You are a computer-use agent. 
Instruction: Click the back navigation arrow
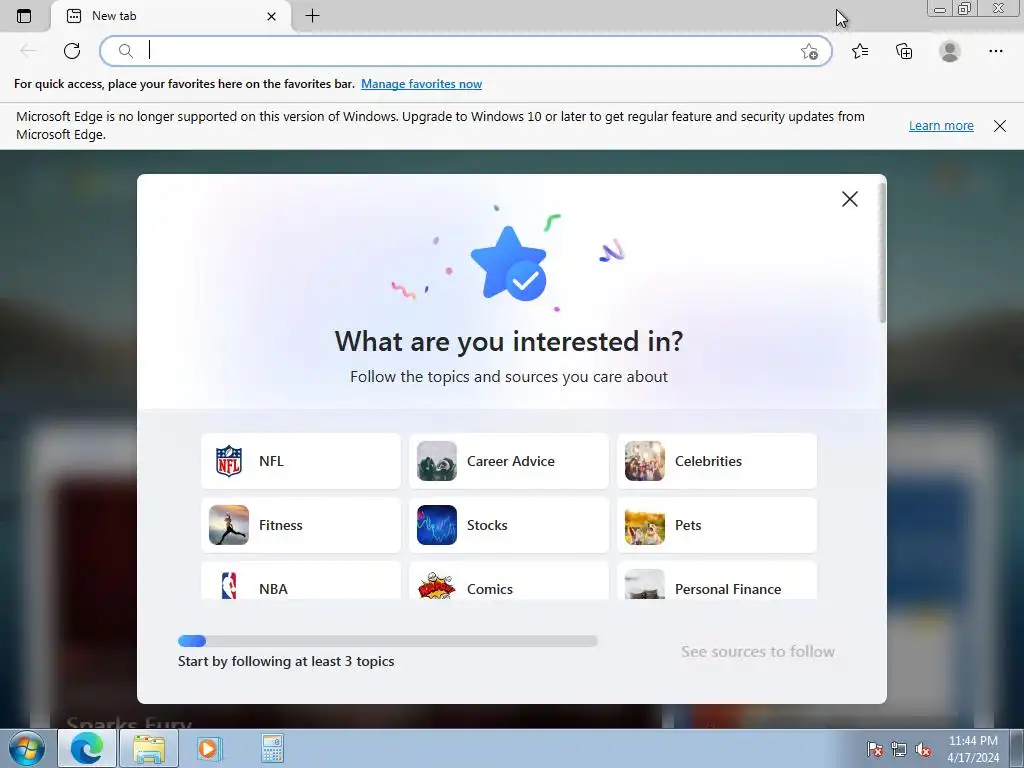click(27, 51)
